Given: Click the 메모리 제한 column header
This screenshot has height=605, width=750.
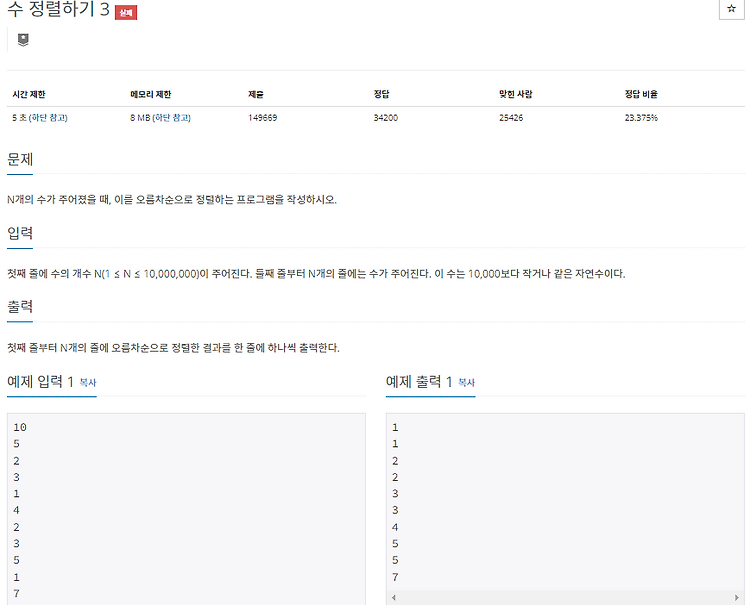Looking at the screenshot, I should point(151,94).
